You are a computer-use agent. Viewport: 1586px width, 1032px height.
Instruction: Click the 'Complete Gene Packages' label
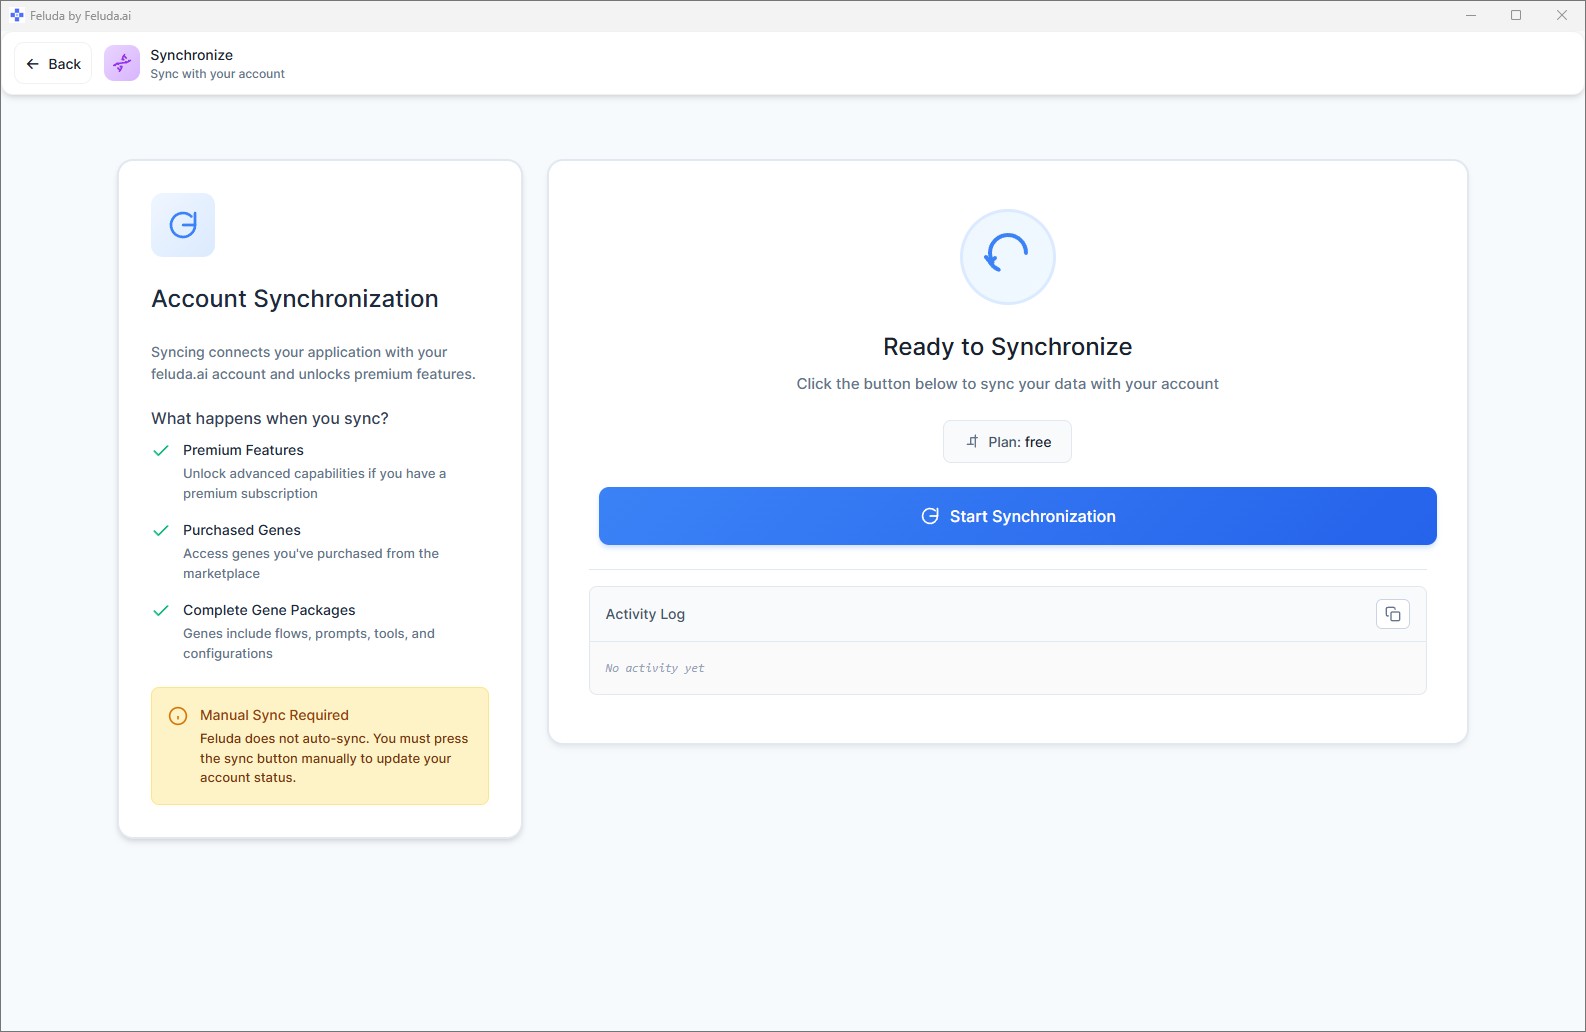(x=269, y=610)
